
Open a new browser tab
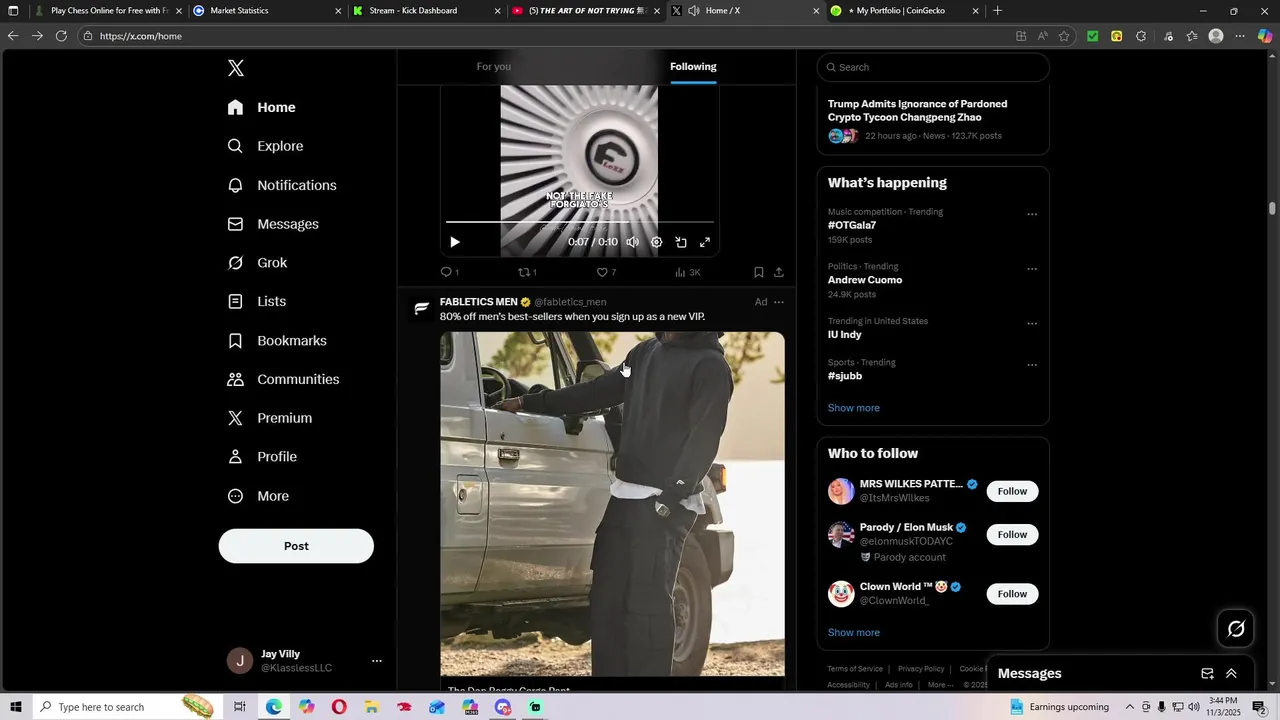coord(997,11)
